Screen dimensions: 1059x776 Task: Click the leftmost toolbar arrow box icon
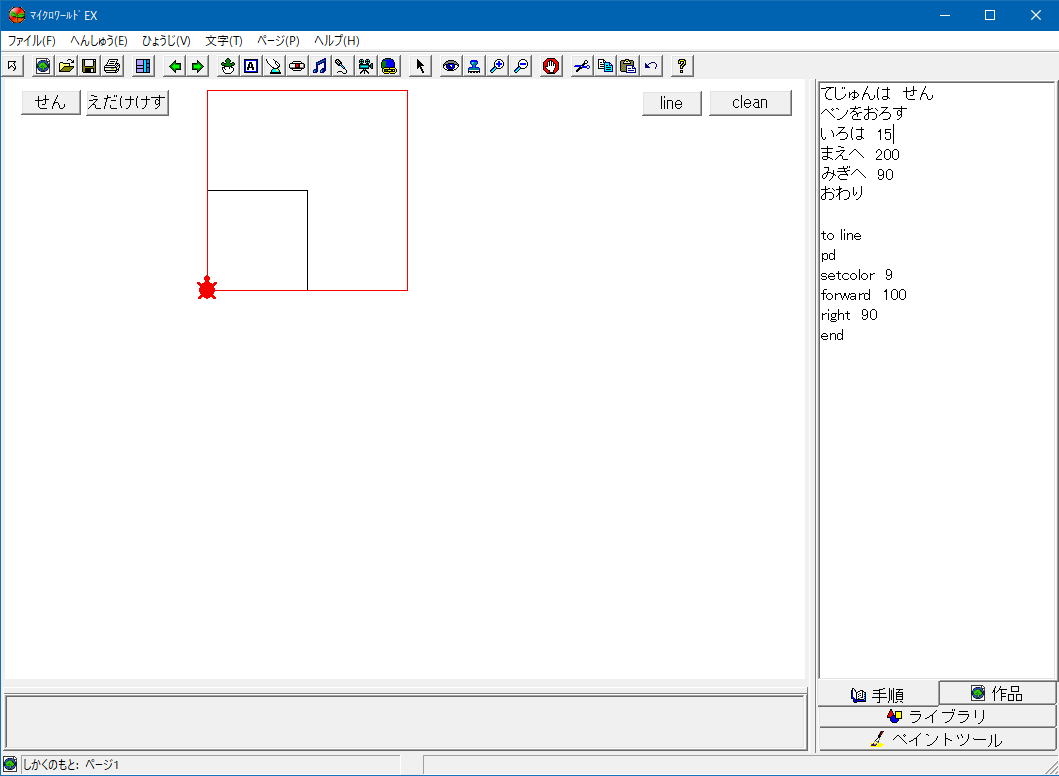pos(12,66)
